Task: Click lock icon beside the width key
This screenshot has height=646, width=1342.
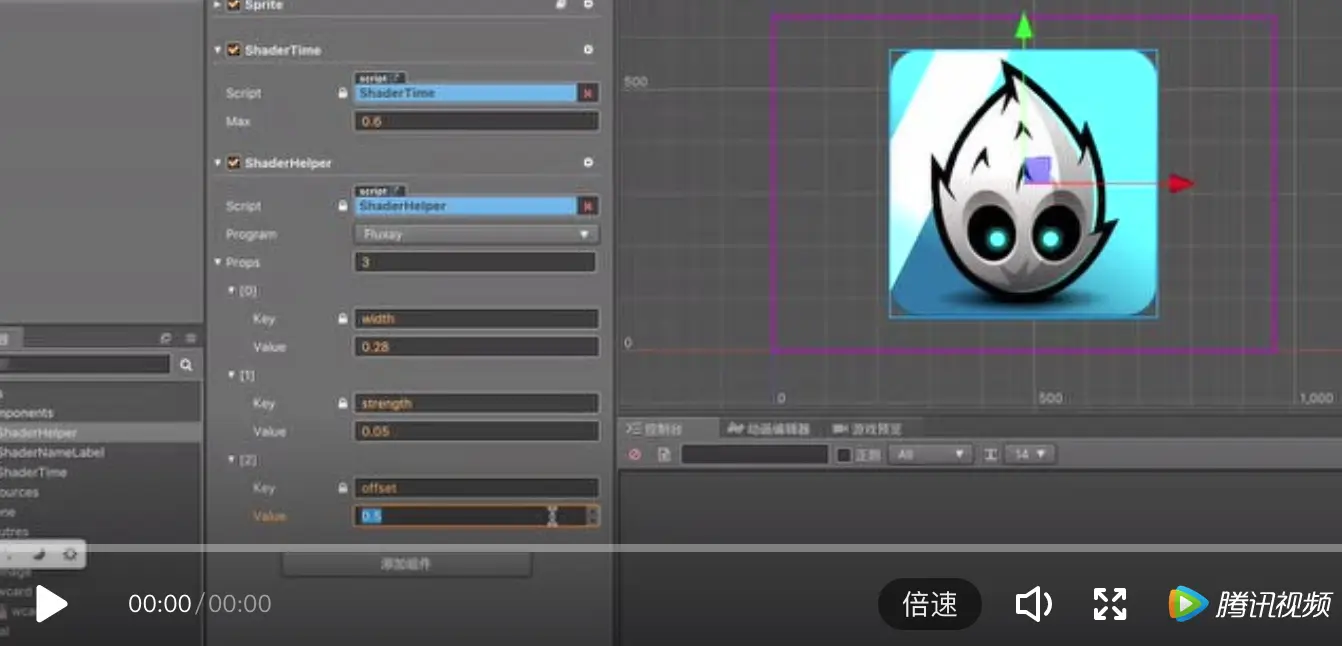Action: (343, 319)
